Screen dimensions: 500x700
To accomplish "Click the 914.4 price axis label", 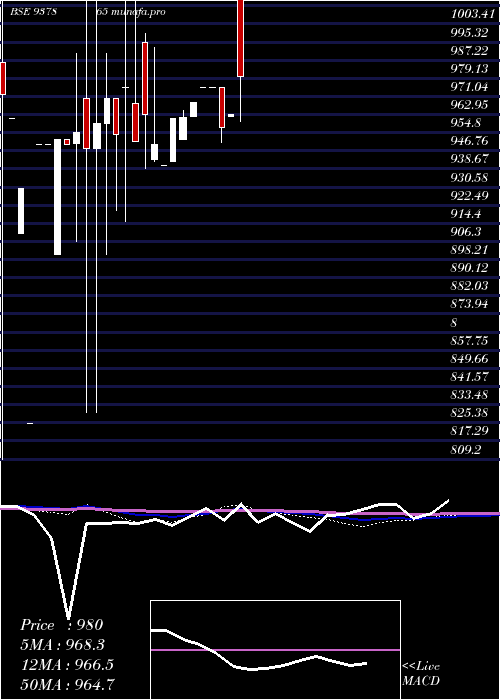I will 467,213.
